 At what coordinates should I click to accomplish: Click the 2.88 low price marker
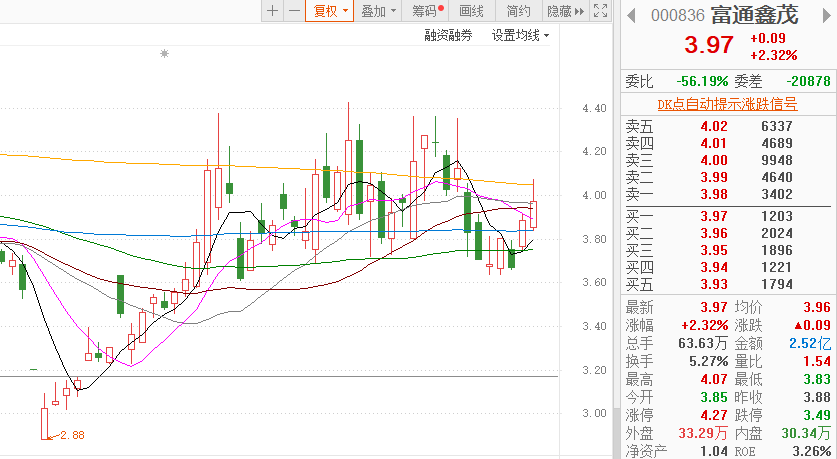72,436
